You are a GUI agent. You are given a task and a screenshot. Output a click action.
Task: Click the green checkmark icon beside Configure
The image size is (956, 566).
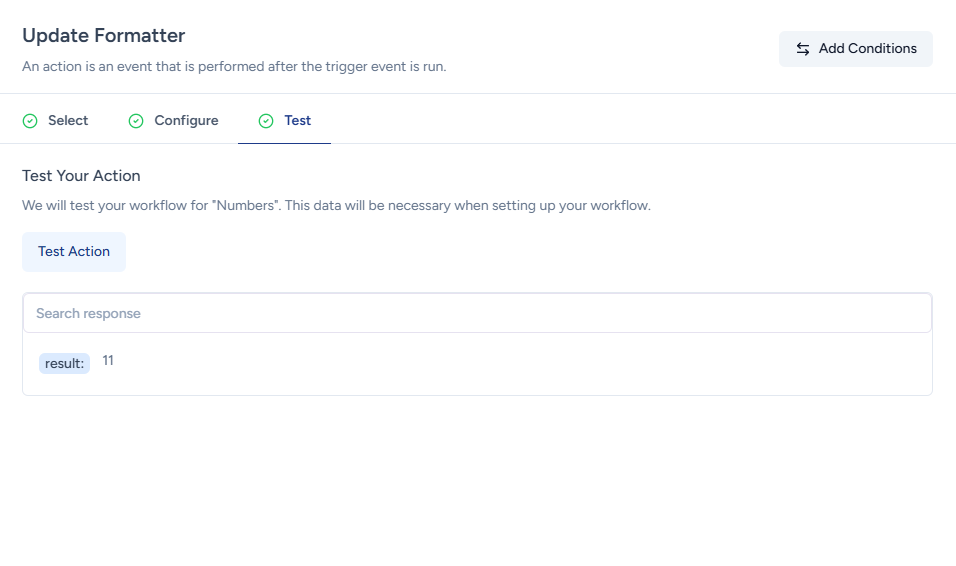coord(136,121)
